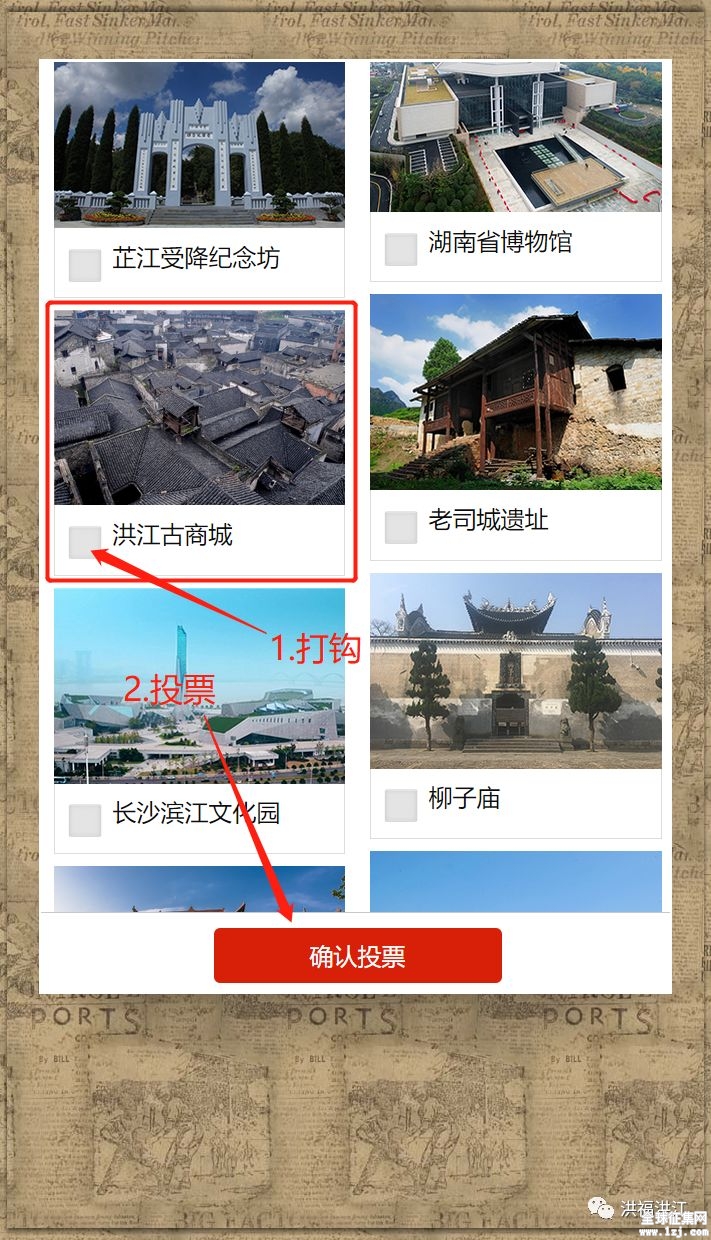This screenshot has height=1240, width=711.
Task: Click the 长沙滨江文化园 label text
Action: (196, 813)
